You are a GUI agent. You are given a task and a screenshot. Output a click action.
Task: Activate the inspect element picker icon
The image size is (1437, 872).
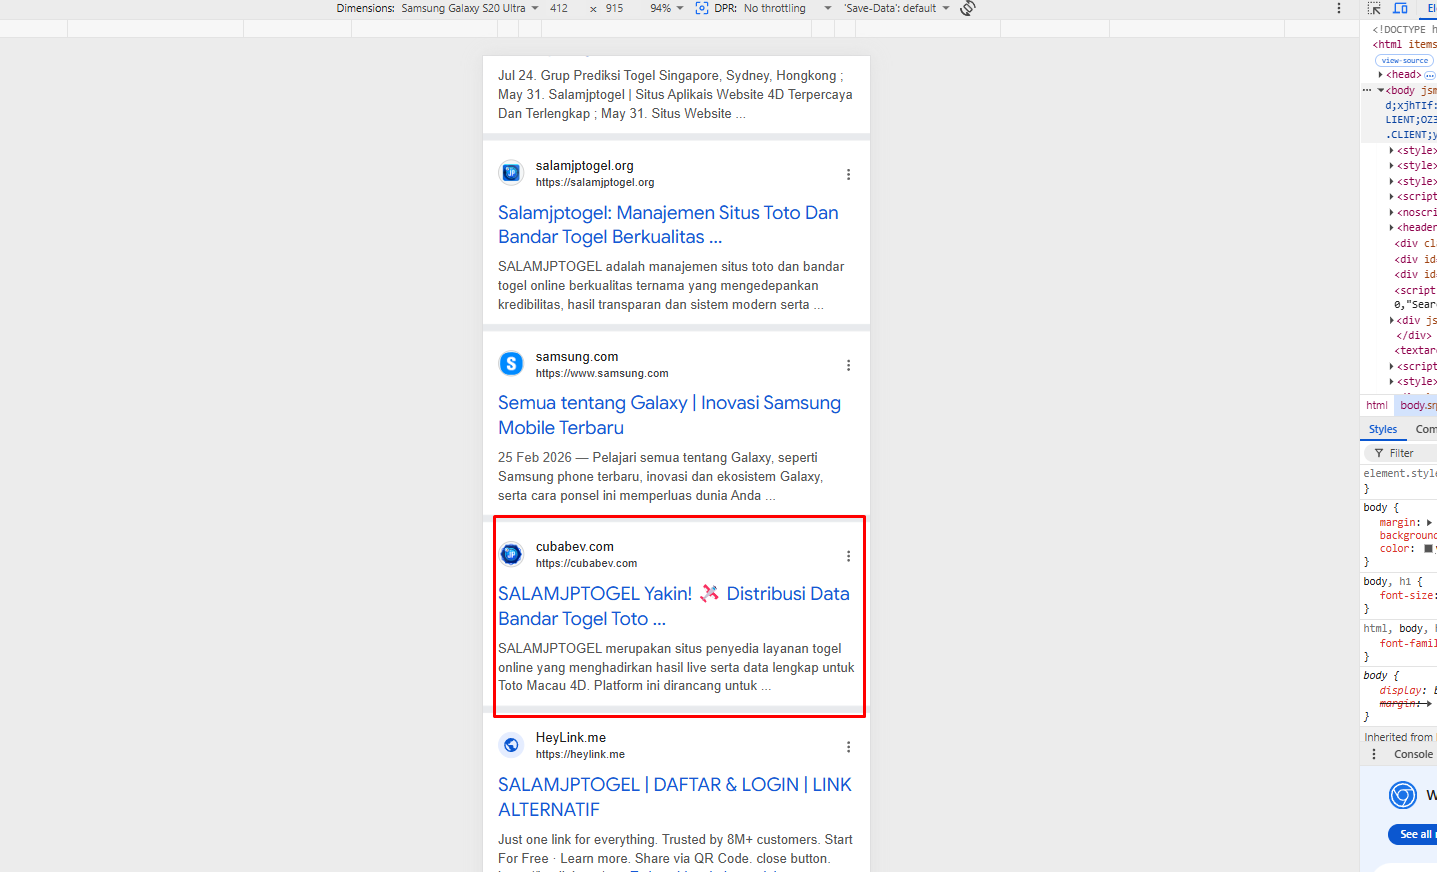(x=1374, y=8)
